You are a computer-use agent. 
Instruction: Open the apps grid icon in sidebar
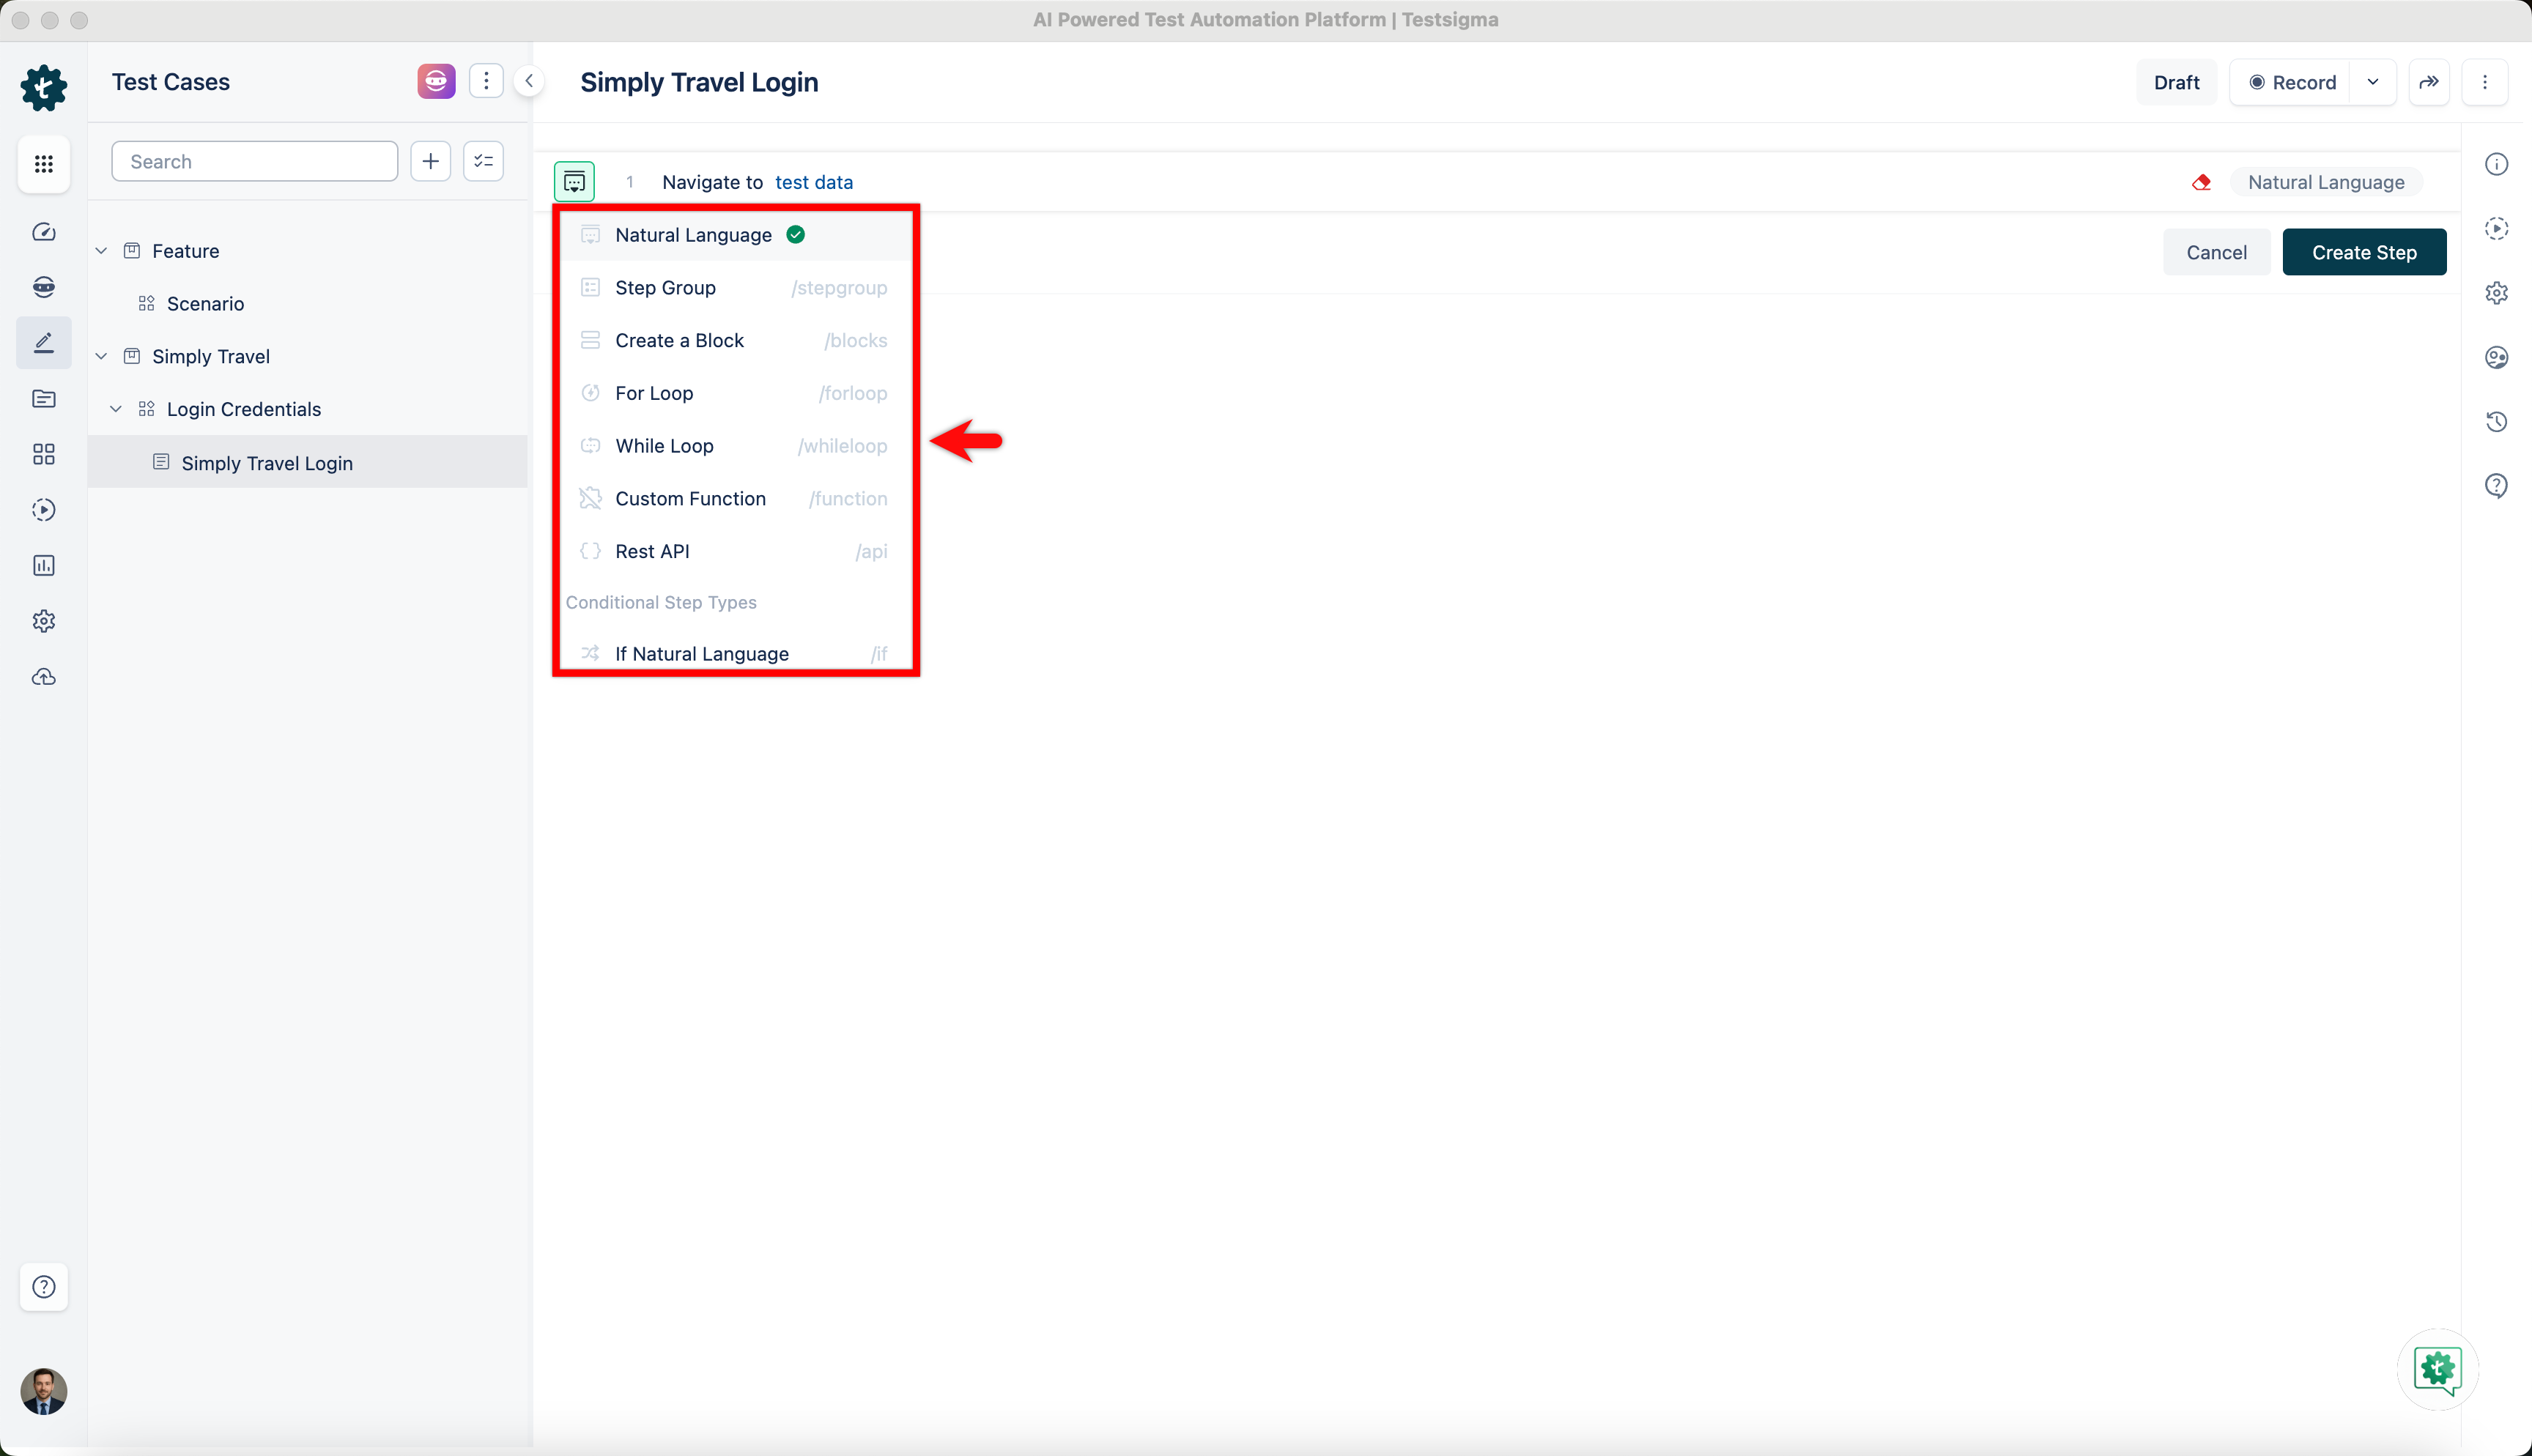coord(44,164)
